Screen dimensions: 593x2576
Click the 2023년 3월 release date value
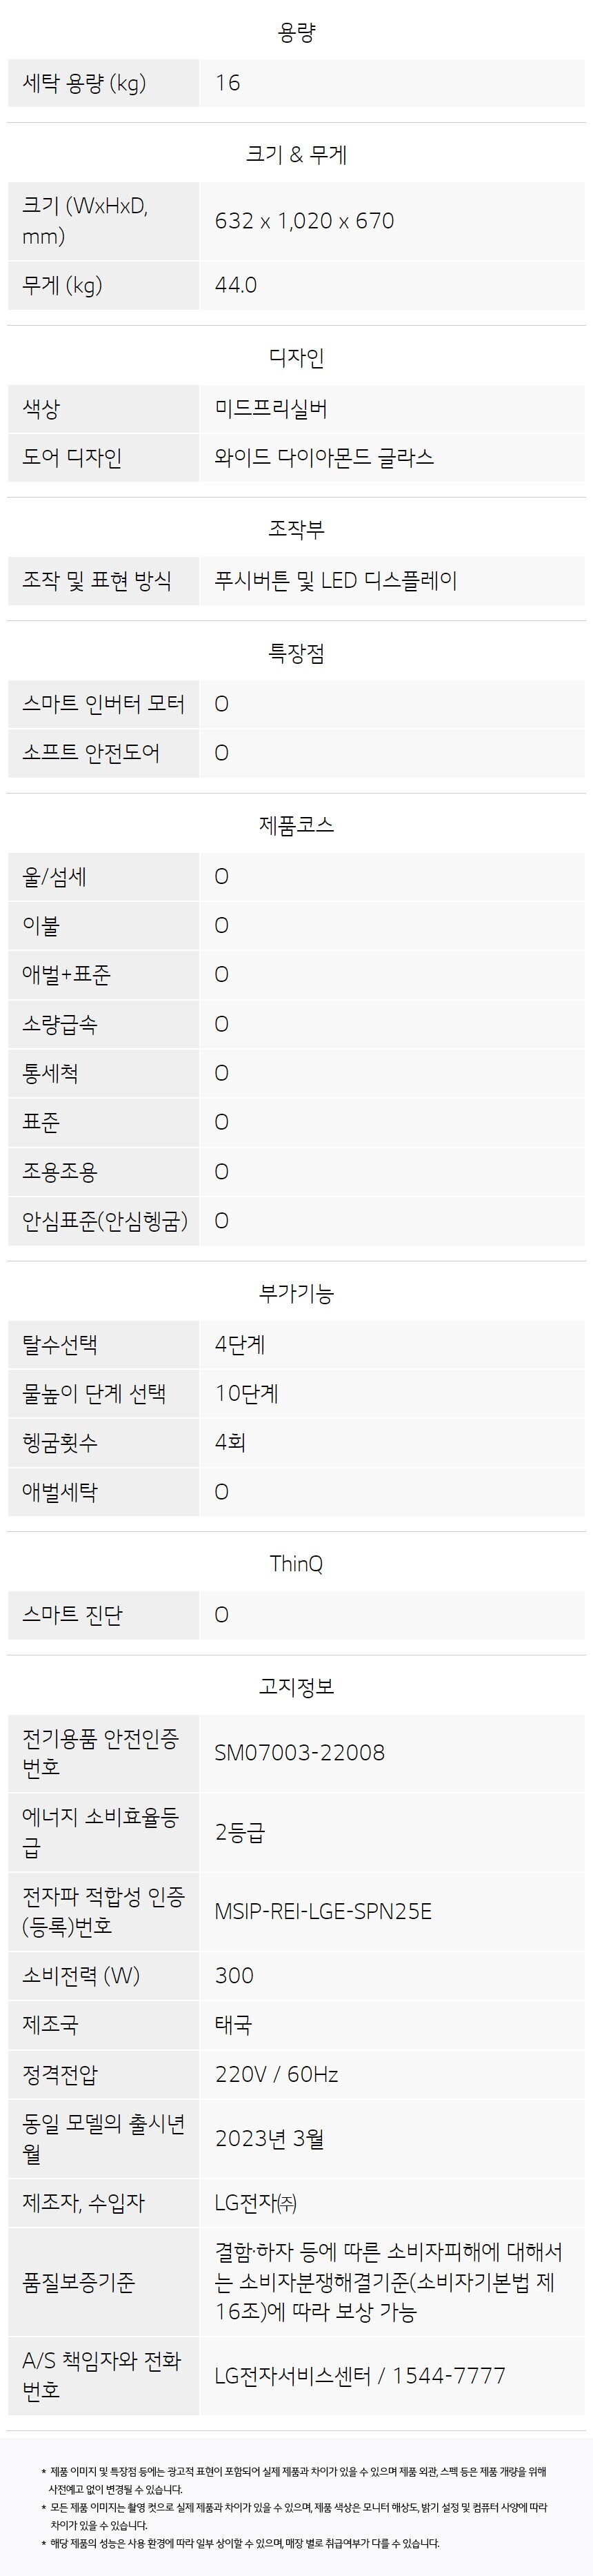pyautogui.click(x=270, y=2138)
